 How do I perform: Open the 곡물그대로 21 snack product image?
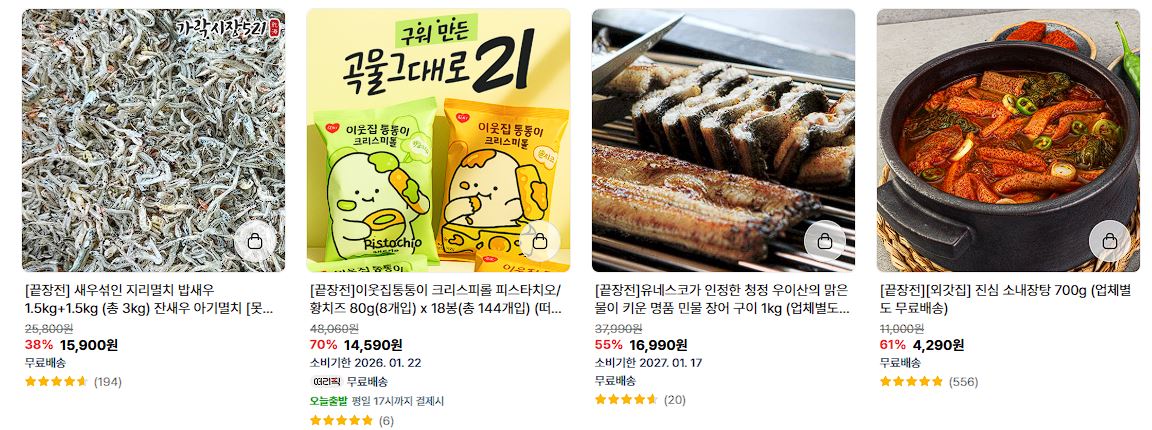(439, 140)
